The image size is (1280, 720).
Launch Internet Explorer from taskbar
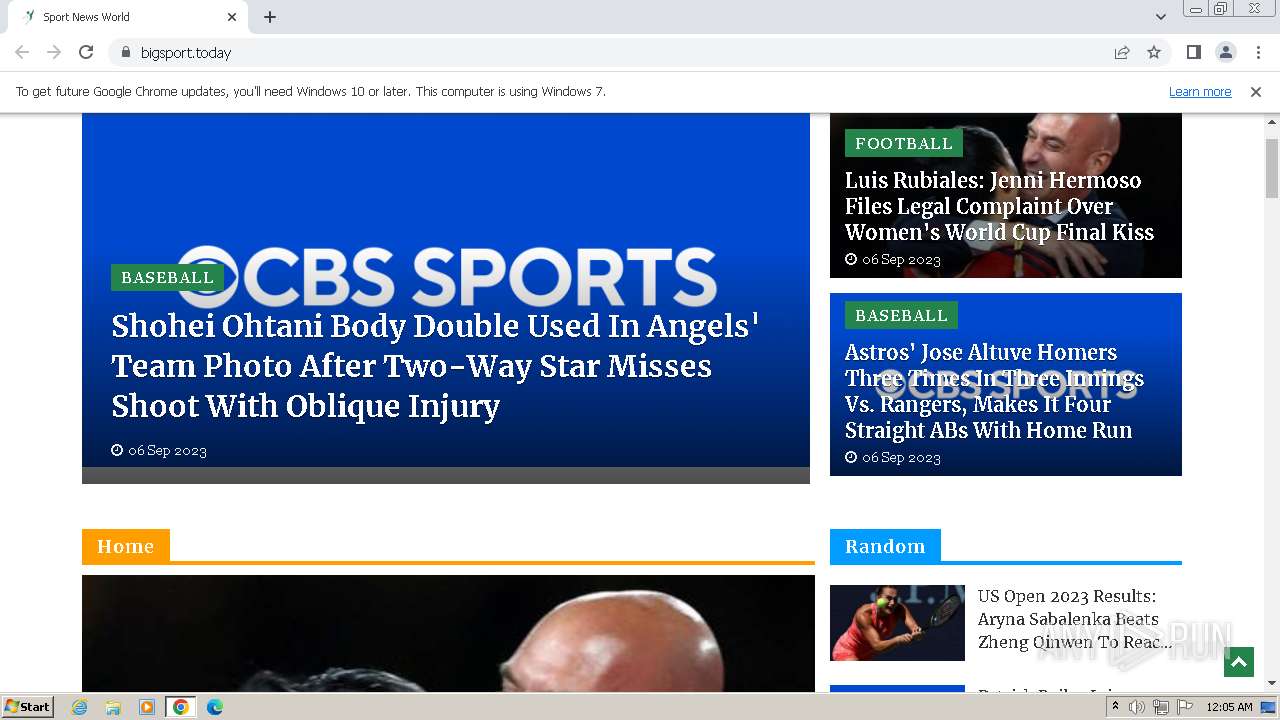[x=80, y=707]
